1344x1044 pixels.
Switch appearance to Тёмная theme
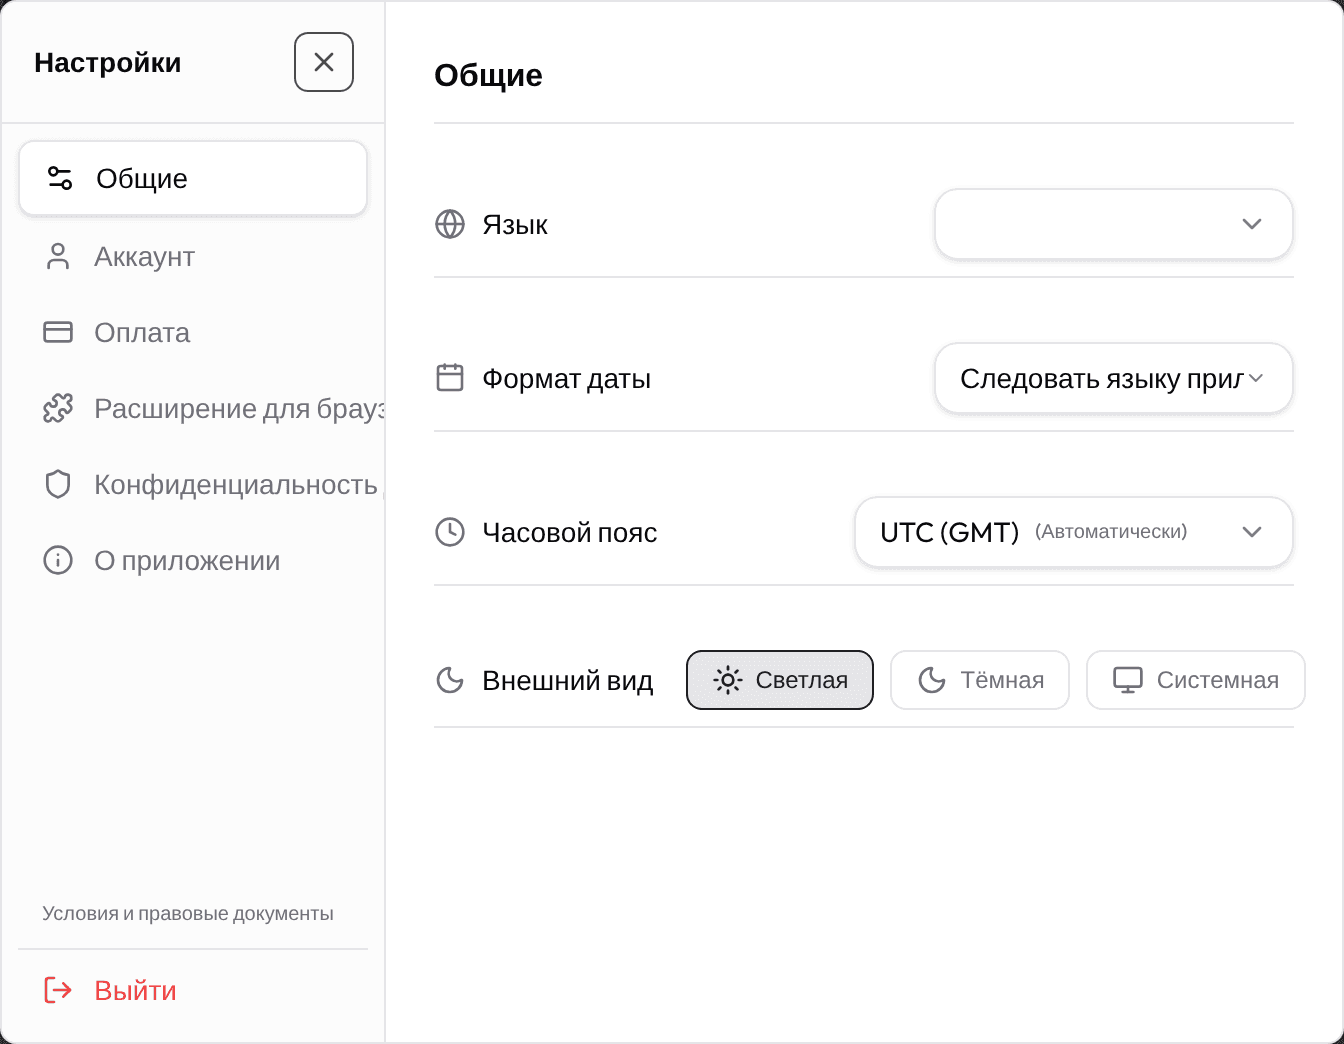pos(980,680)
